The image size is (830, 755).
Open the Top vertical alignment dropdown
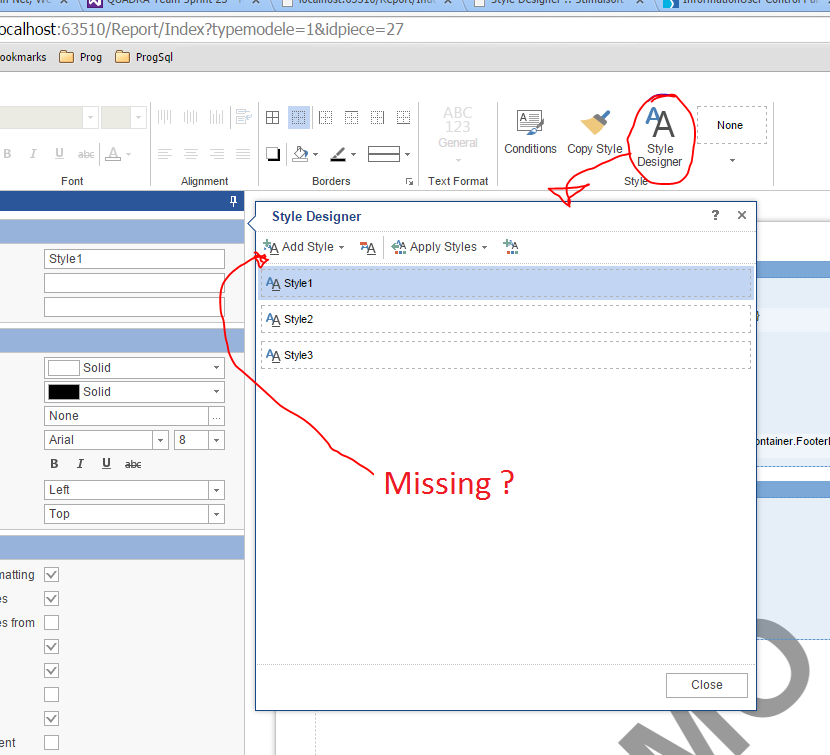216,514
